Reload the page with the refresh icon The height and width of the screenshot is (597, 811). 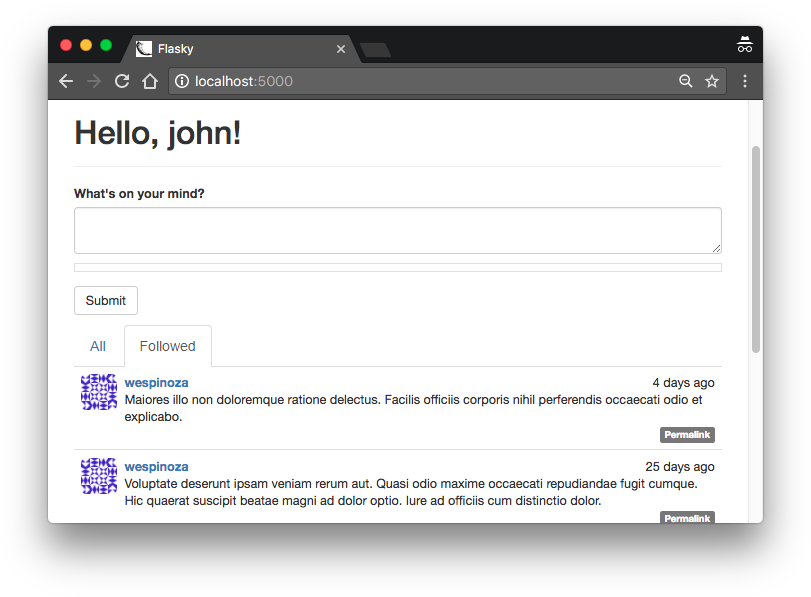coord(122,81)
